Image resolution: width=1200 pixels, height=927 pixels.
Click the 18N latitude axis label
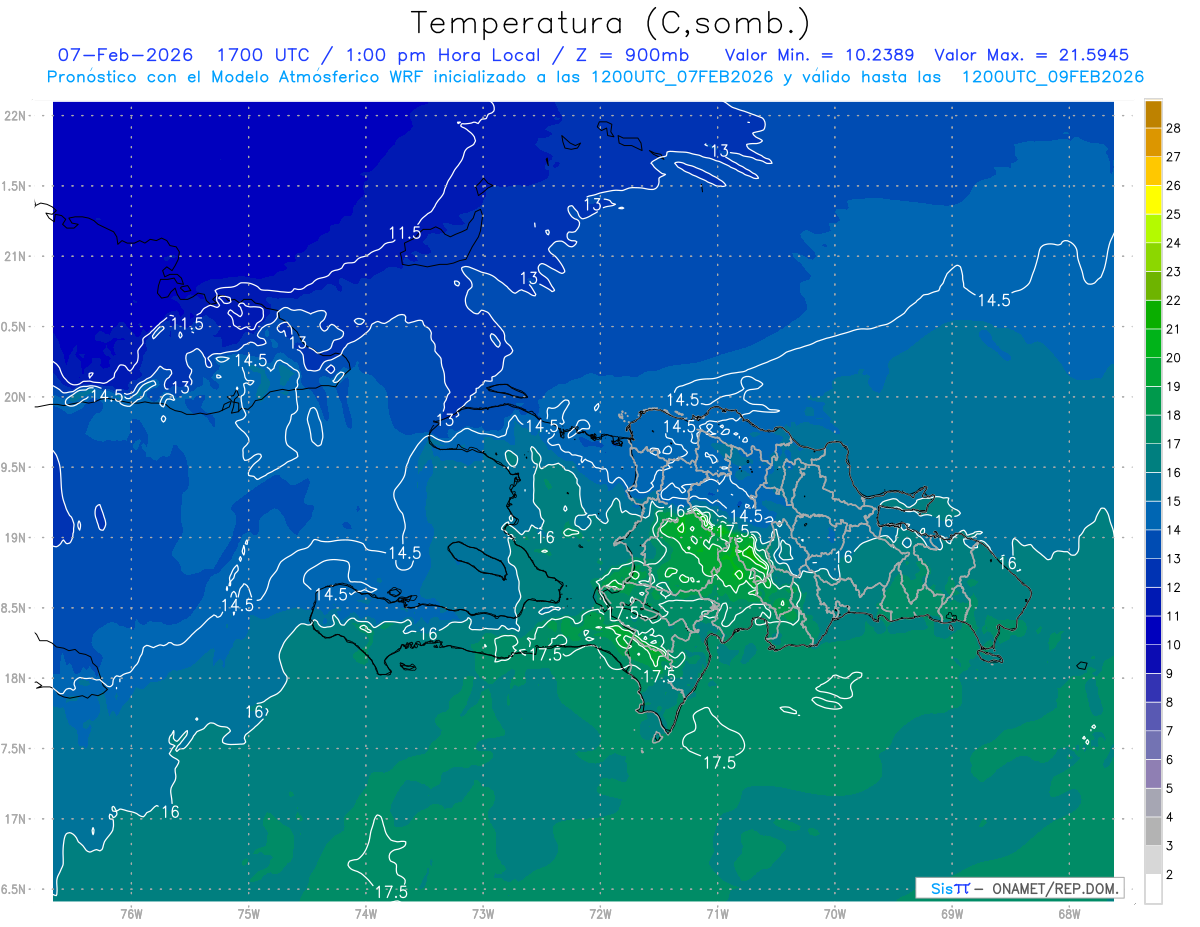[x=17, y=678]
